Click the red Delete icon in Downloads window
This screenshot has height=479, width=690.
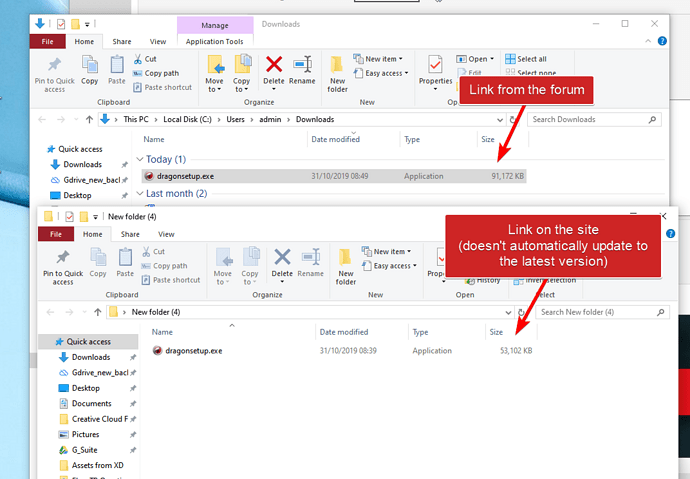click(x=274, y=65)
